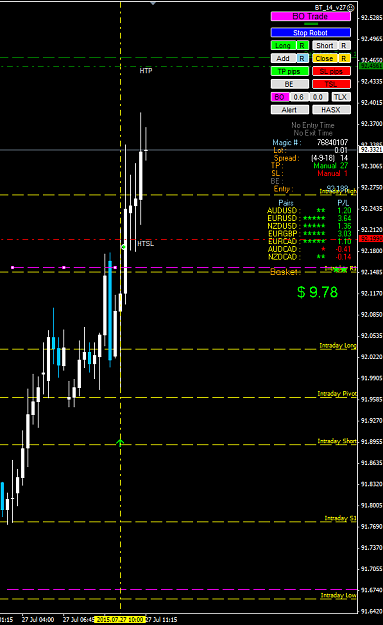Click the No Exit Time text
The width and height of the screenshot is (383, 625).
click(313, 133)
